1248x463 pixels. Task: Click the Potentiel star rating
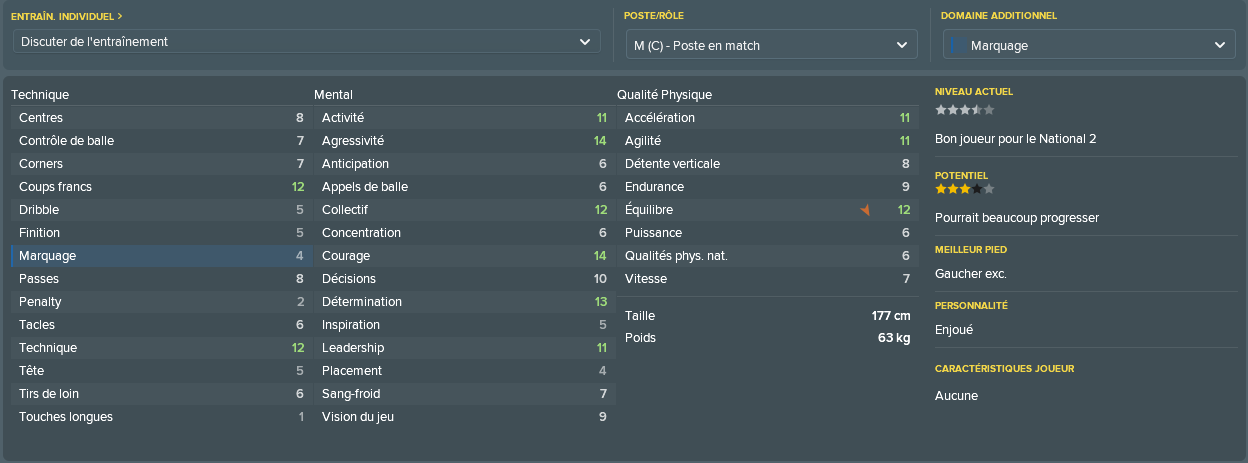965,188
